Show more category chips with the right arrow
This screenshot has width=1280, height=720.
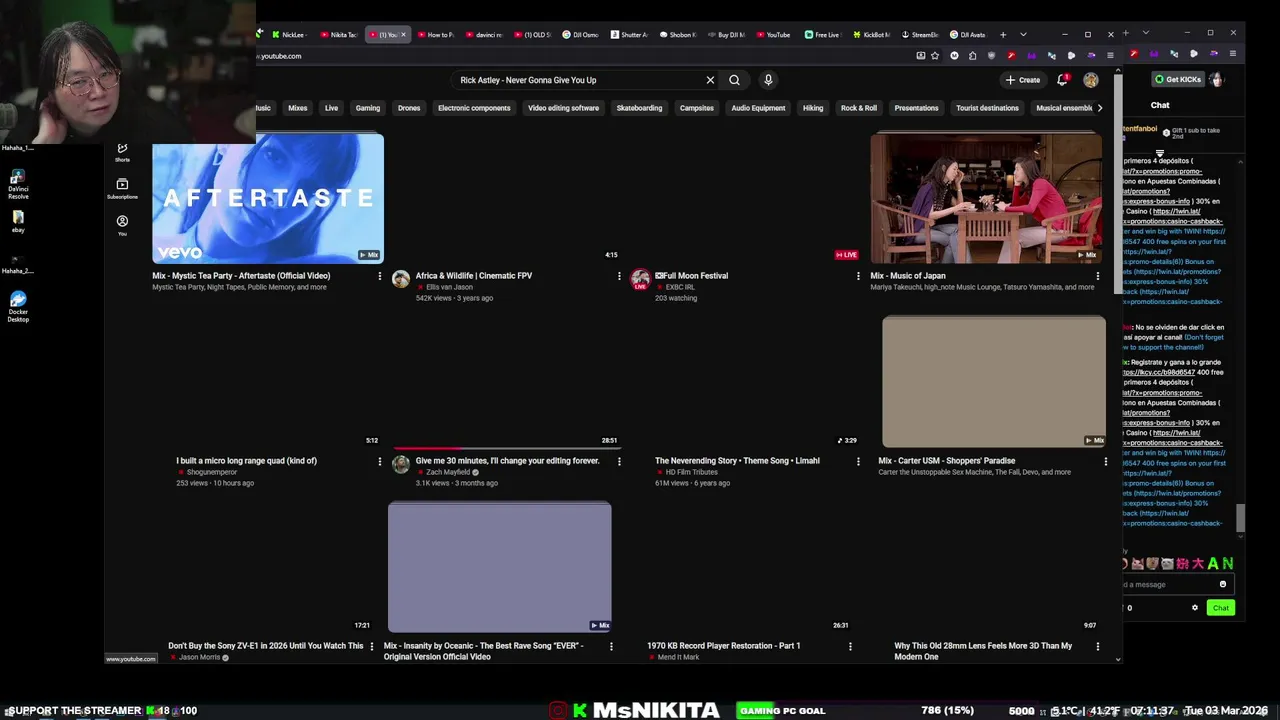pos(1100,108)
